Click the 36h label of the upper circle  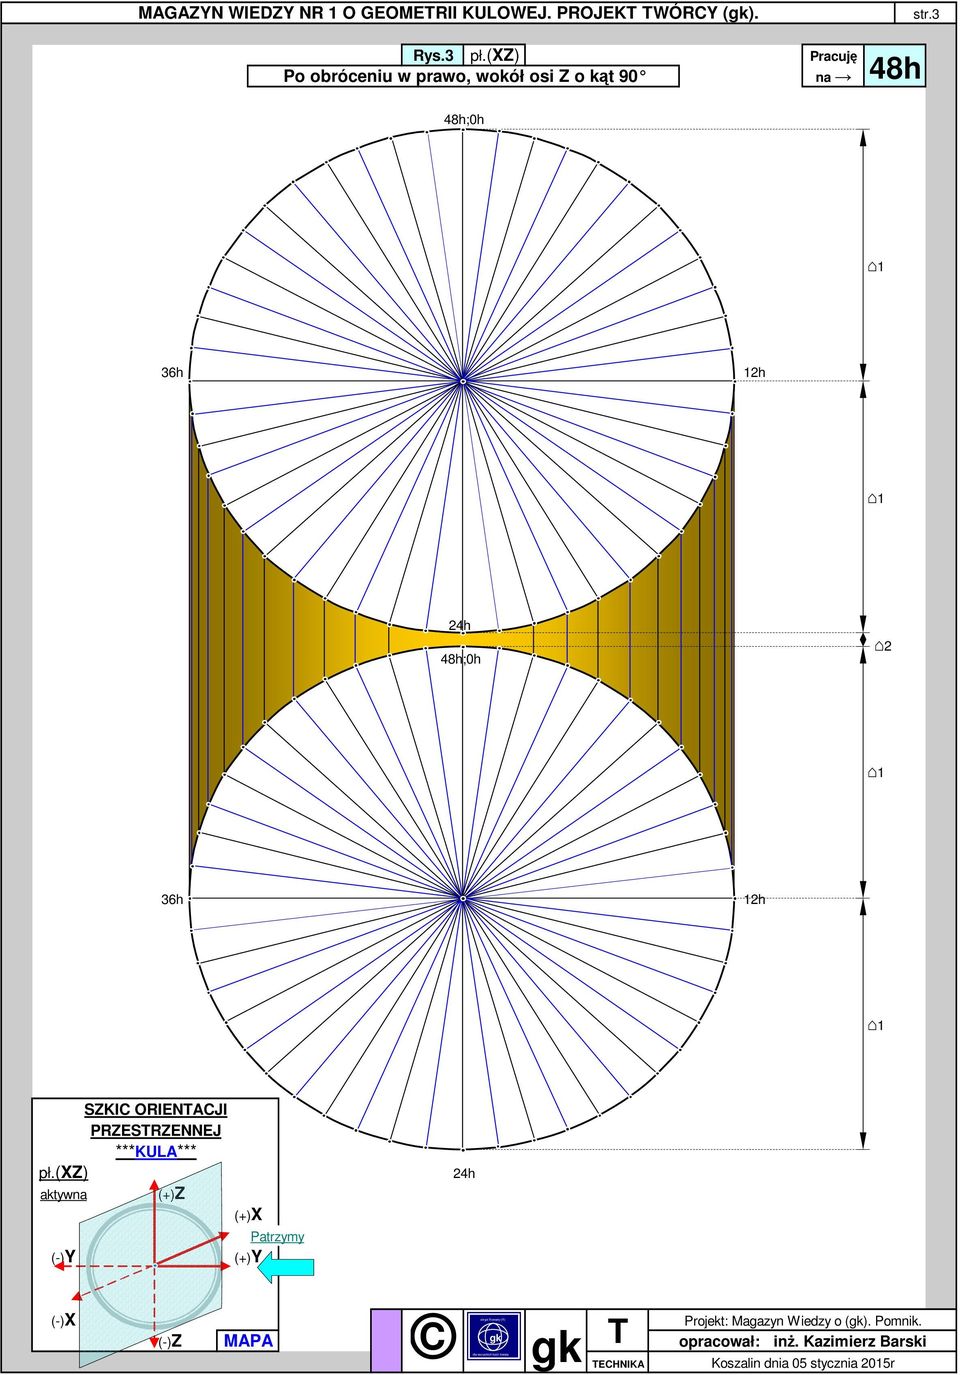click(172, 373)
